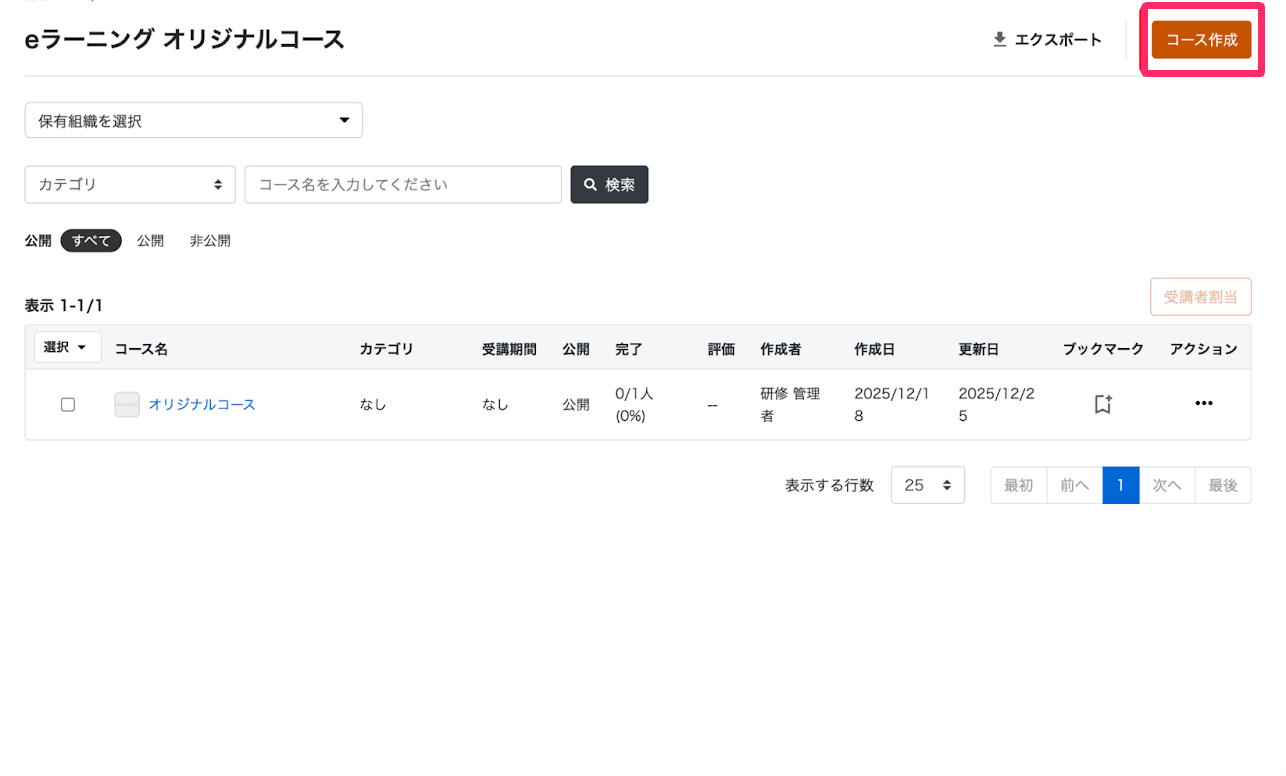Click the 作成者 column header

click(780, 349)
